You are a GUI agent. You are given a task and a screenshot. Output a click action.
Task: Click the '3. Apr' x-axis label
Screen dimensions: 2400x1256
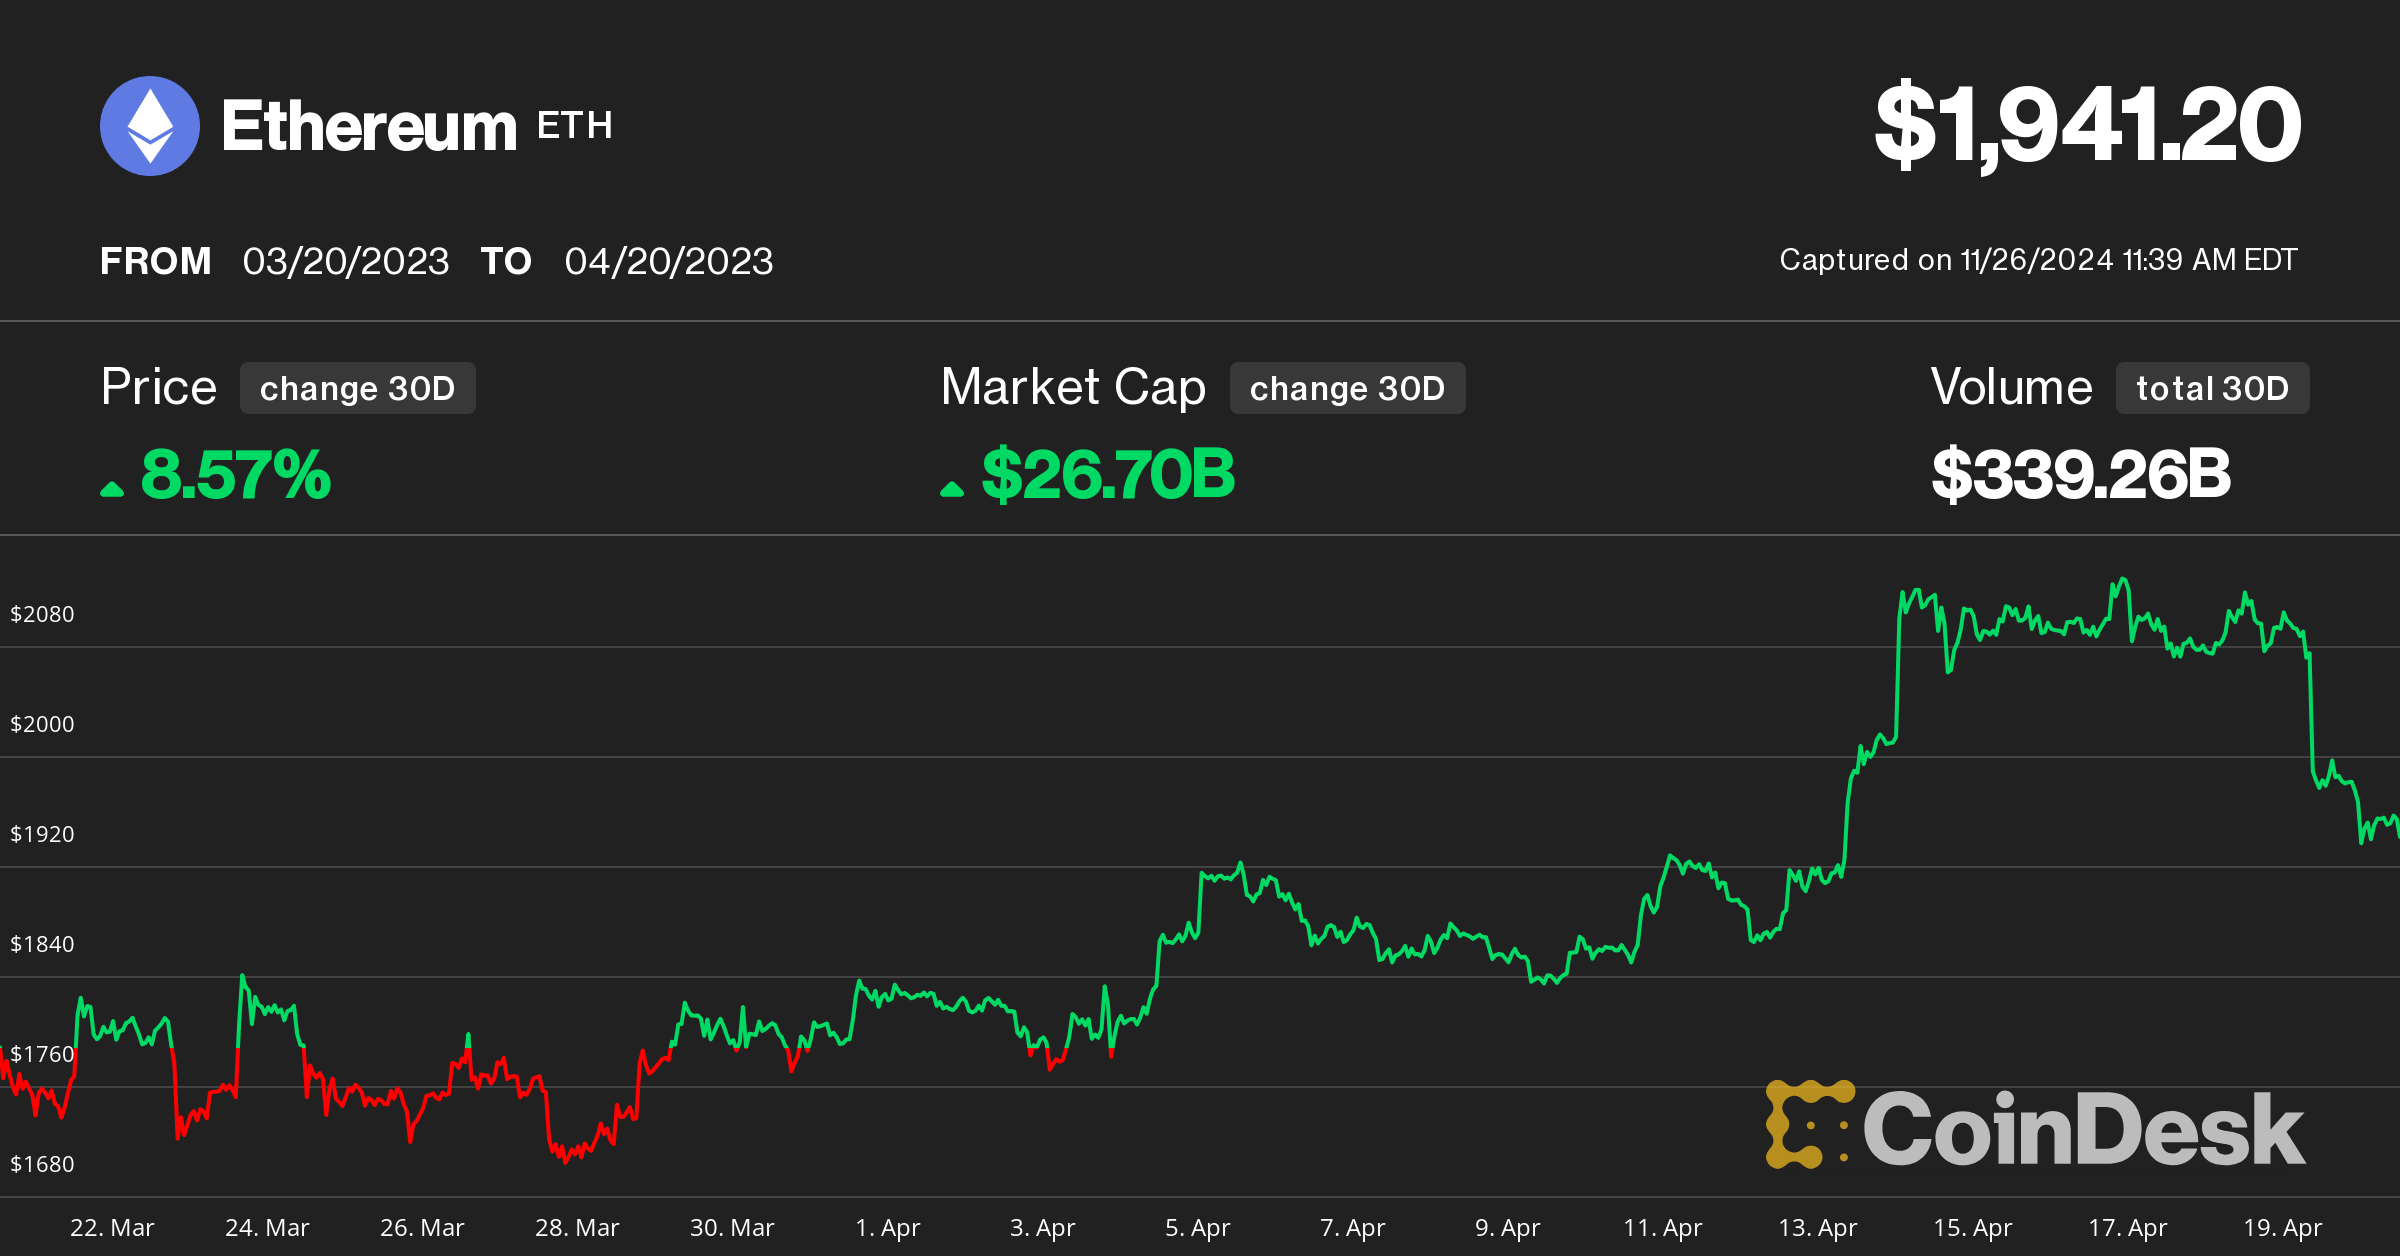(1042, 1227)
